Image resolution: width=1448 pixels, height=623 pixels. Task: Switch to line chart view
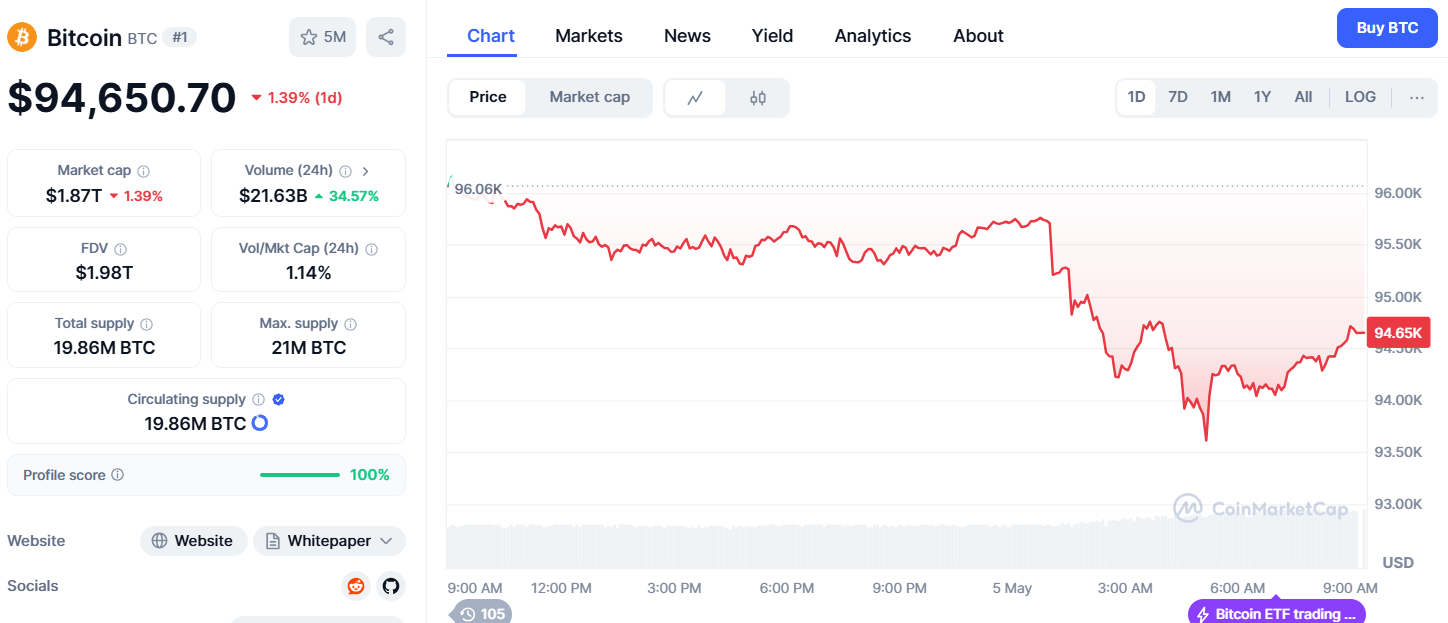tap(695, 97)
